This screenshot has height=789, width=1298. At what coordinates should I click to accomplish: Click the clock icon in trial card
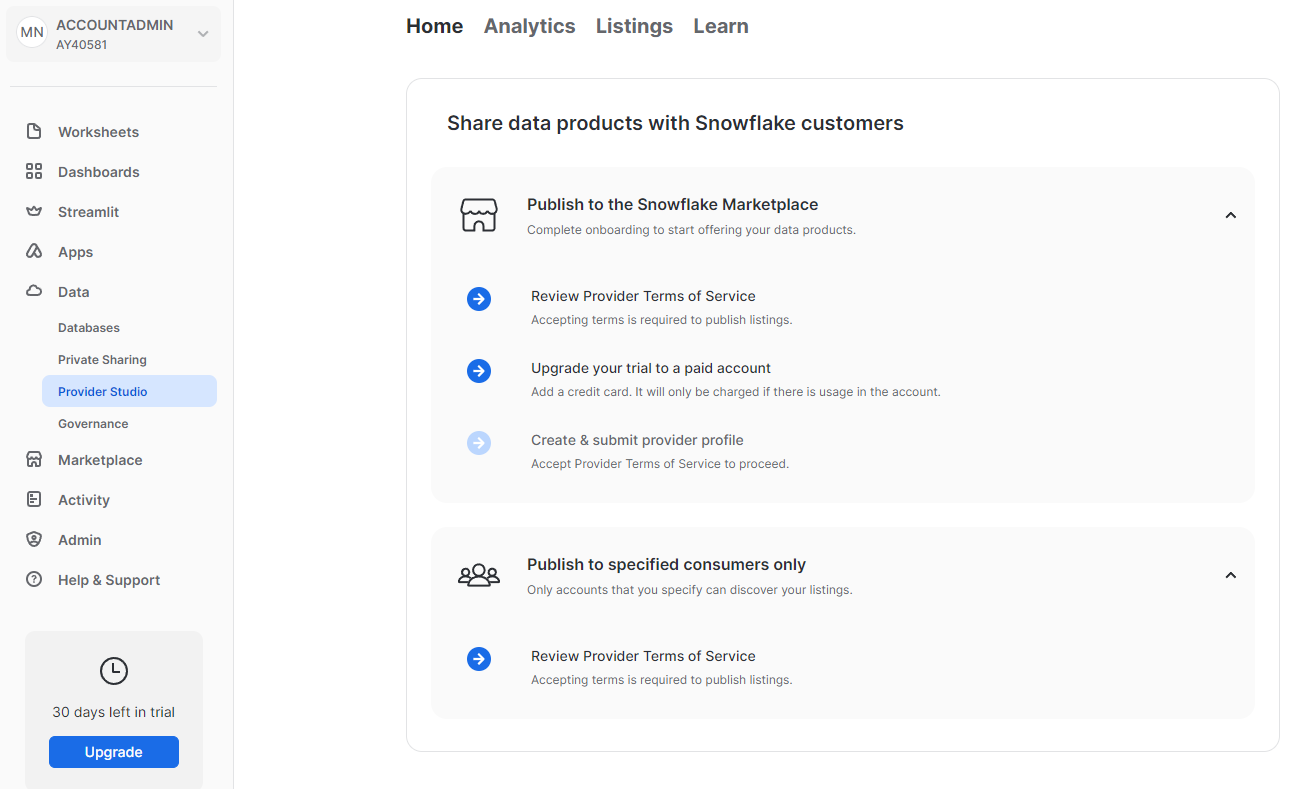(114, 671)
